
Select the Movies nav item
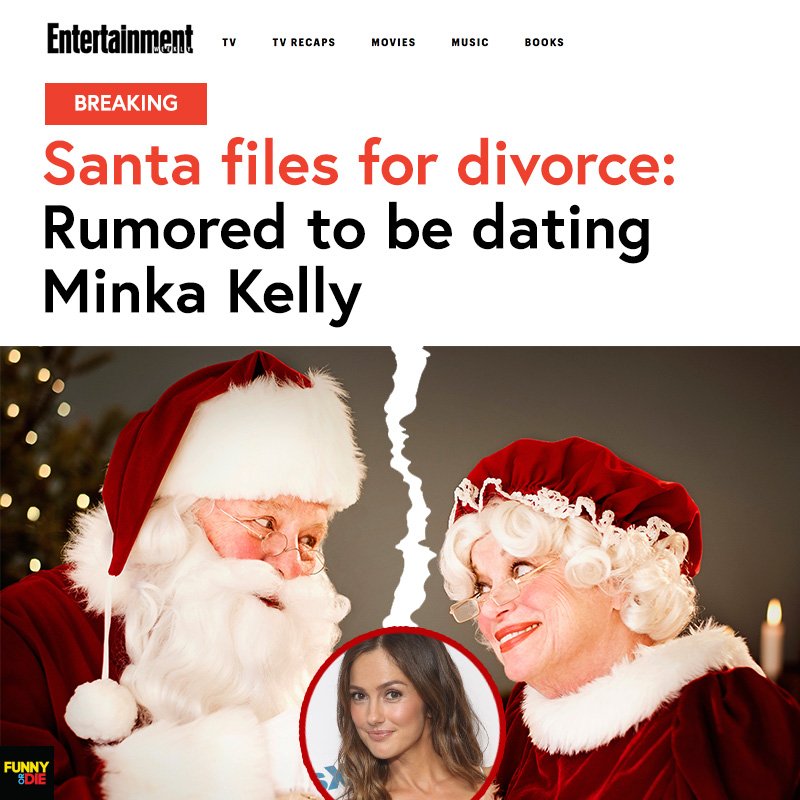(393, 42)
